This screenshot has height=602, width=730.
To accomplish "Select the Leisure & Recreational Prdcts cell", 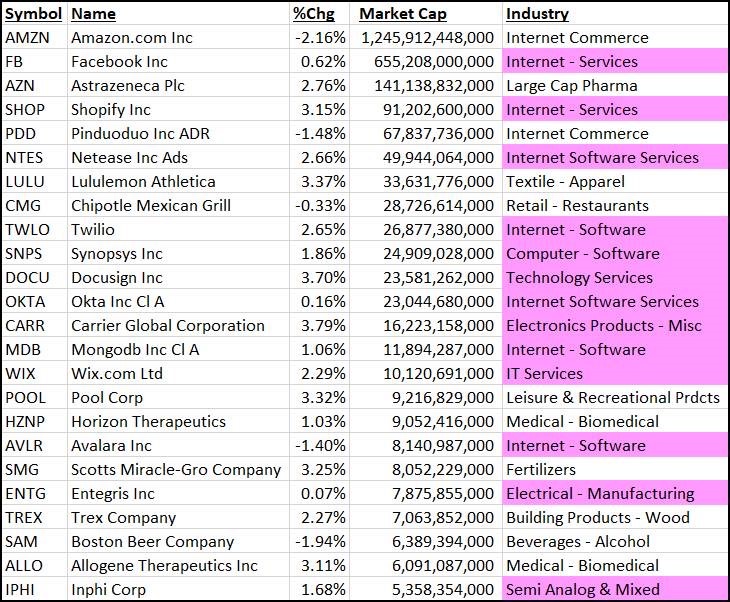I will point(613,398).
